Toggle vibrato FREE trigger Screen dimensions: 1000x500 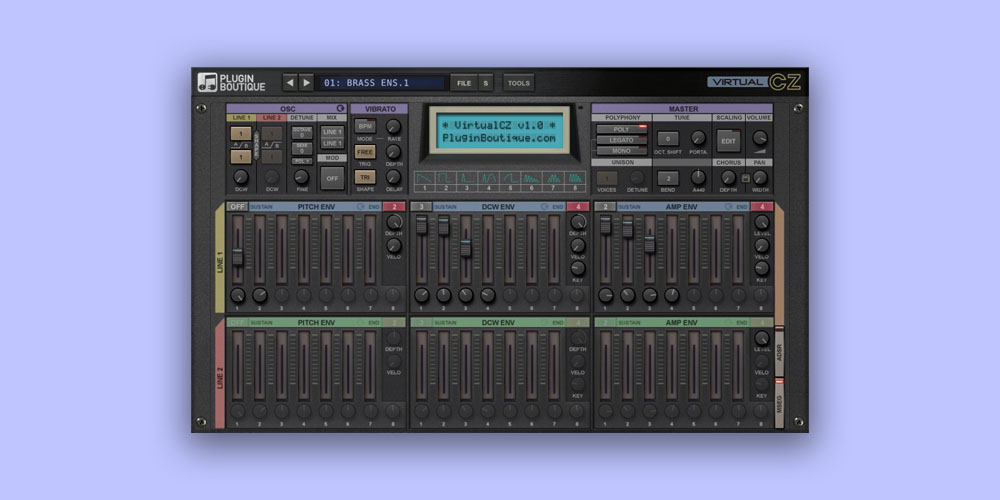pyautogui.click(x=365, y=152)
